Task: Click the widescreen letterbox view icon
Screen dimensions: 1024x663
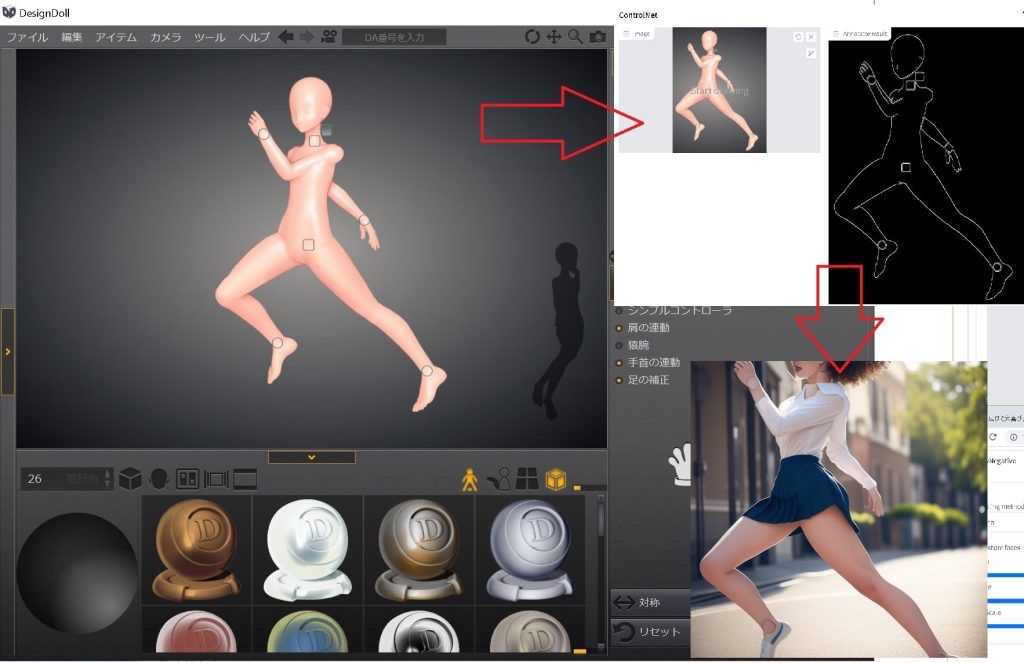Action: tap(245, 479)
